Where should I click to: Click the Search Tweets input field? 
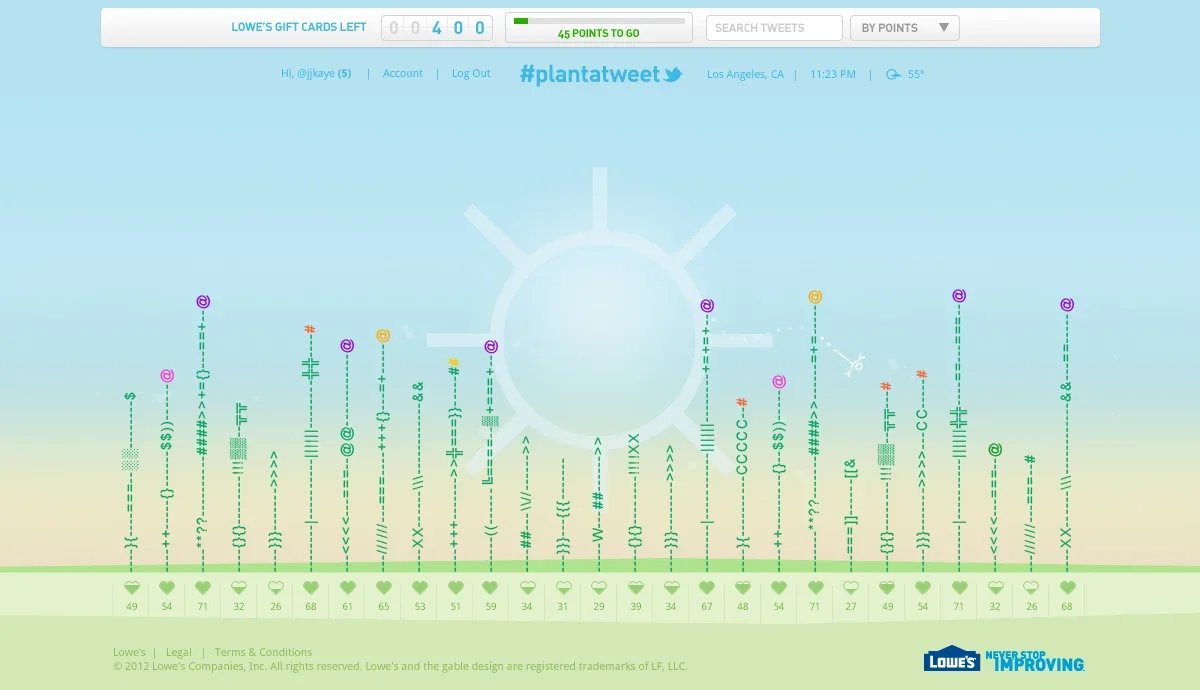(774, 28)
